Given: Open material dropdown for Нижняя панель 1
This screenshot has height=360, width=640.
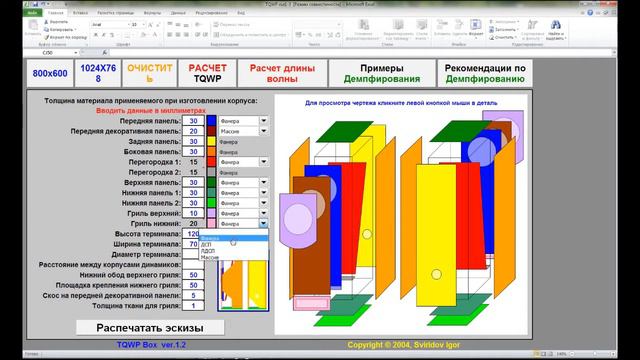Looking at the screenshot, I should coord(264,193).
